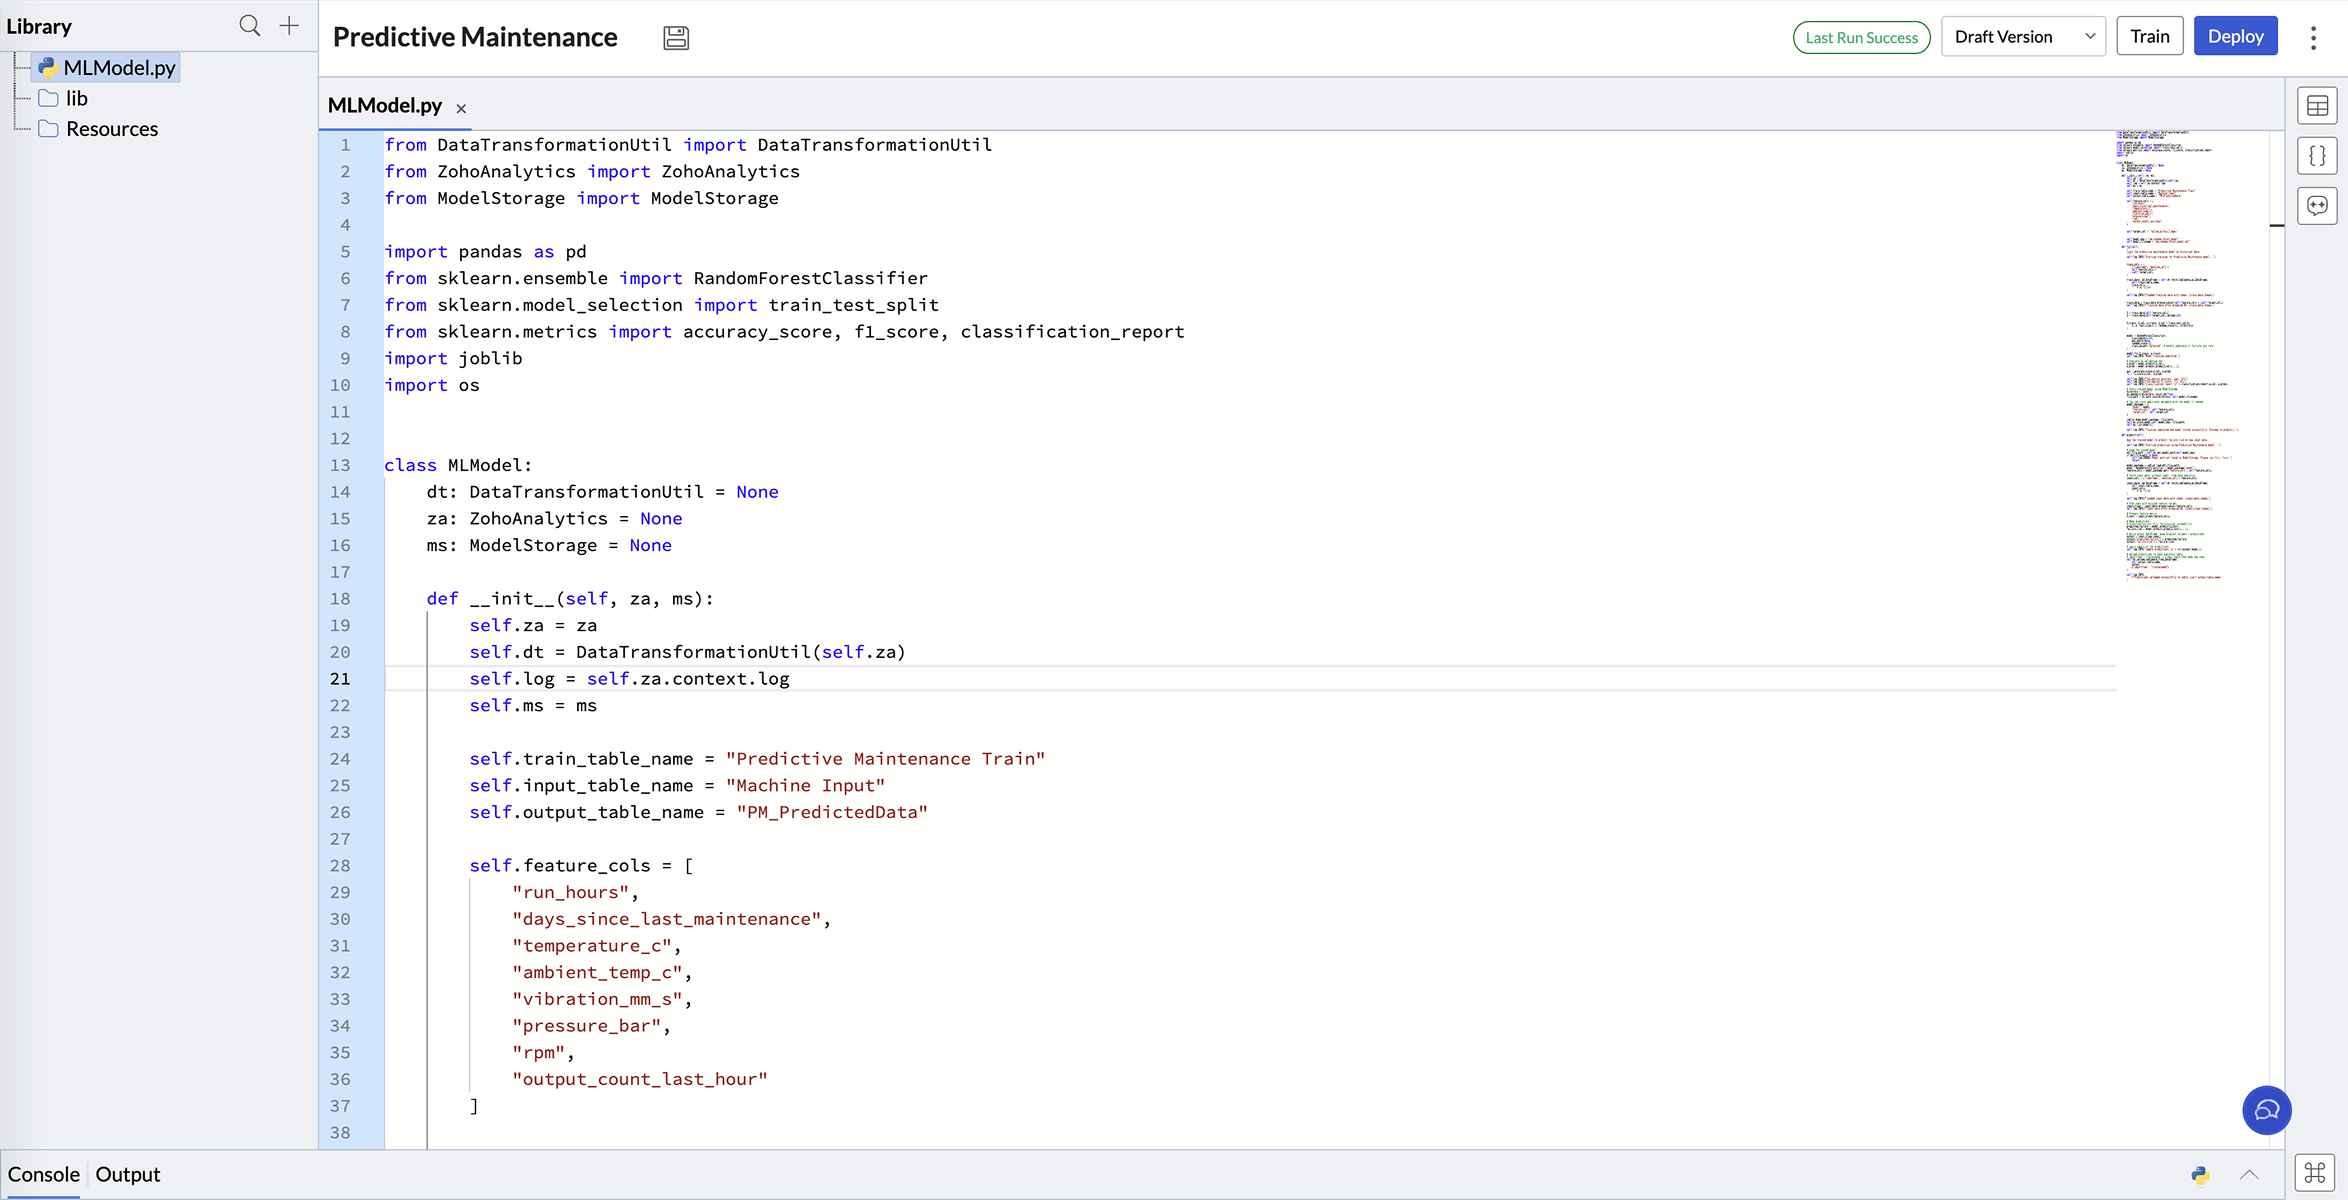
Task: Click "vibration_mm_s" on line 33
Action: coord(597,999)
